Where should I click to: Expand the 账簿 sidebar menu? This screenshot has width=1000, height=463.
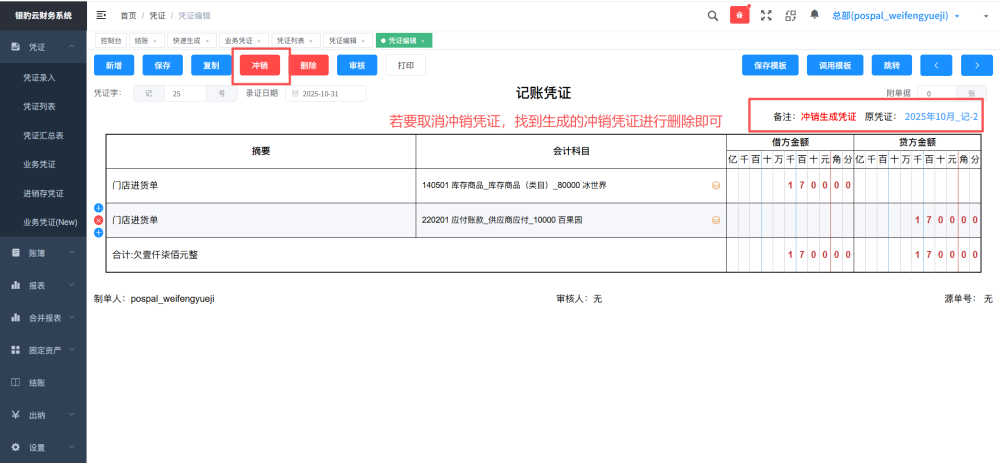[72, 253]
